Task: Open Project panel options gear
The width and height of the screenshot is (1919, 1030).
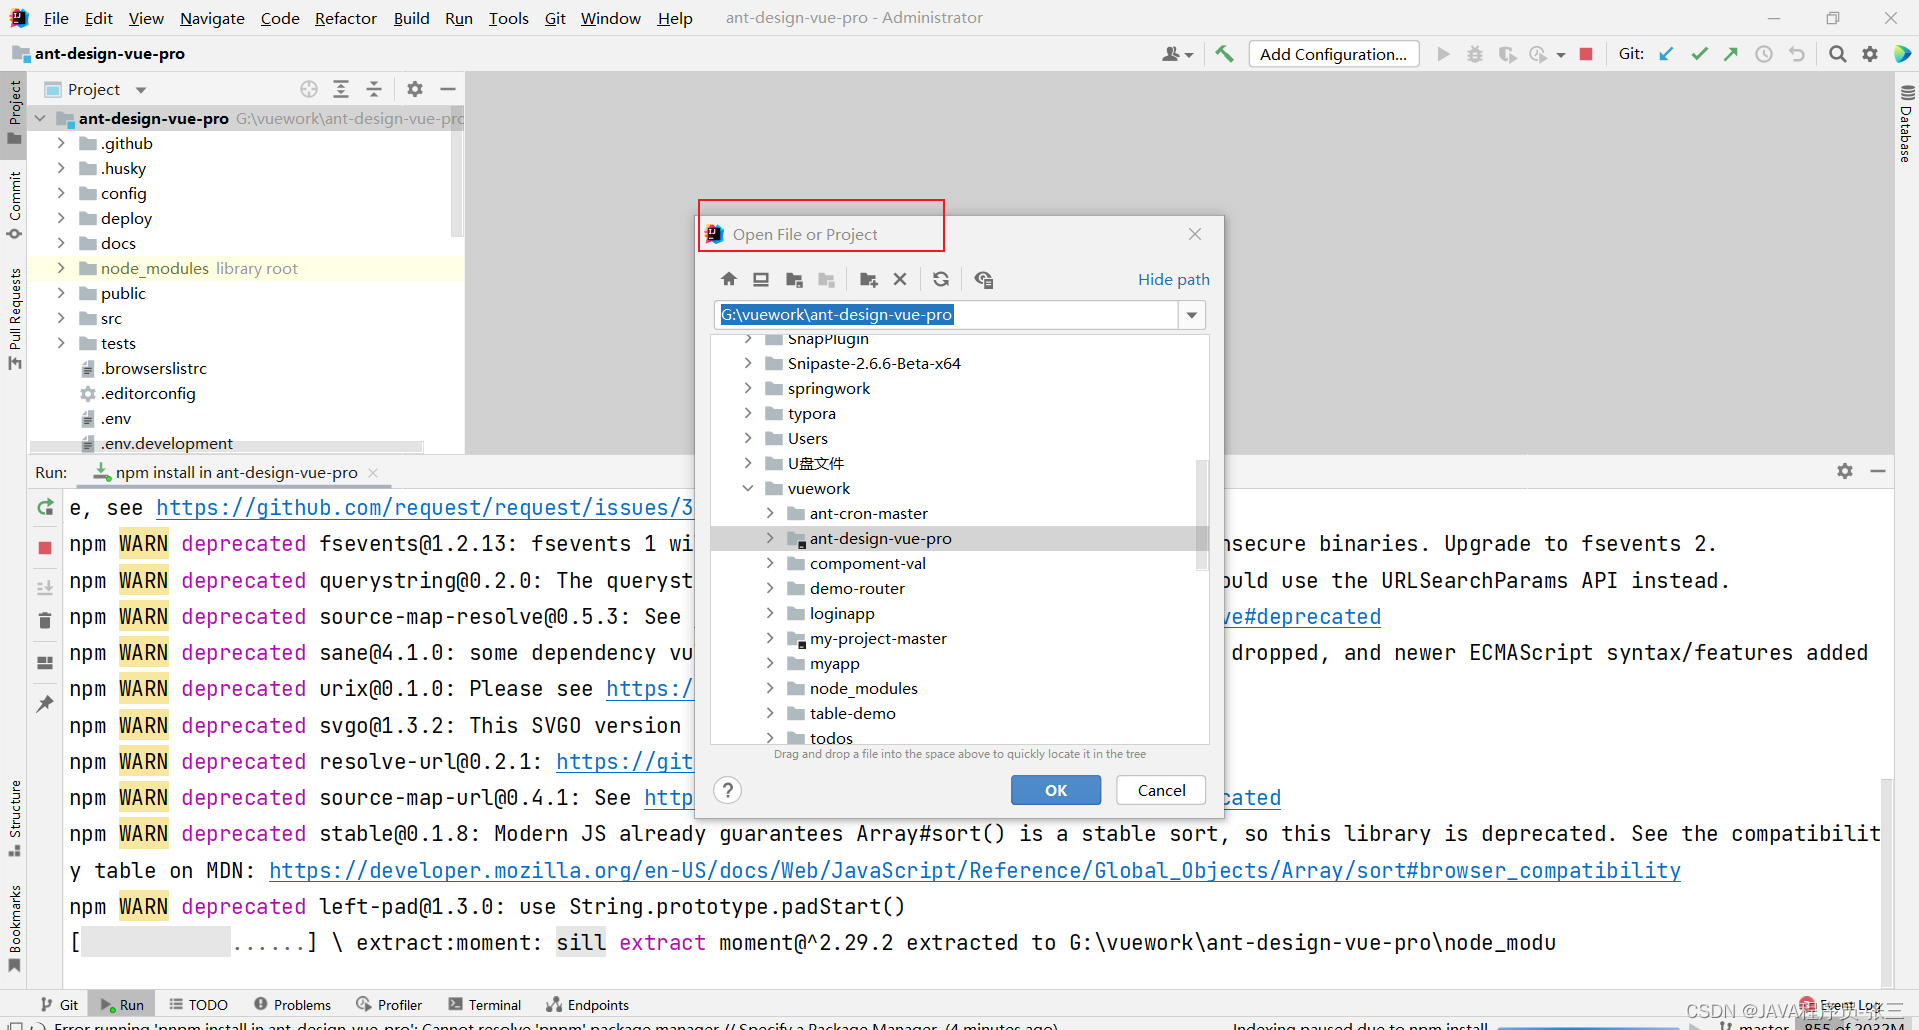Action: point(415,89)
